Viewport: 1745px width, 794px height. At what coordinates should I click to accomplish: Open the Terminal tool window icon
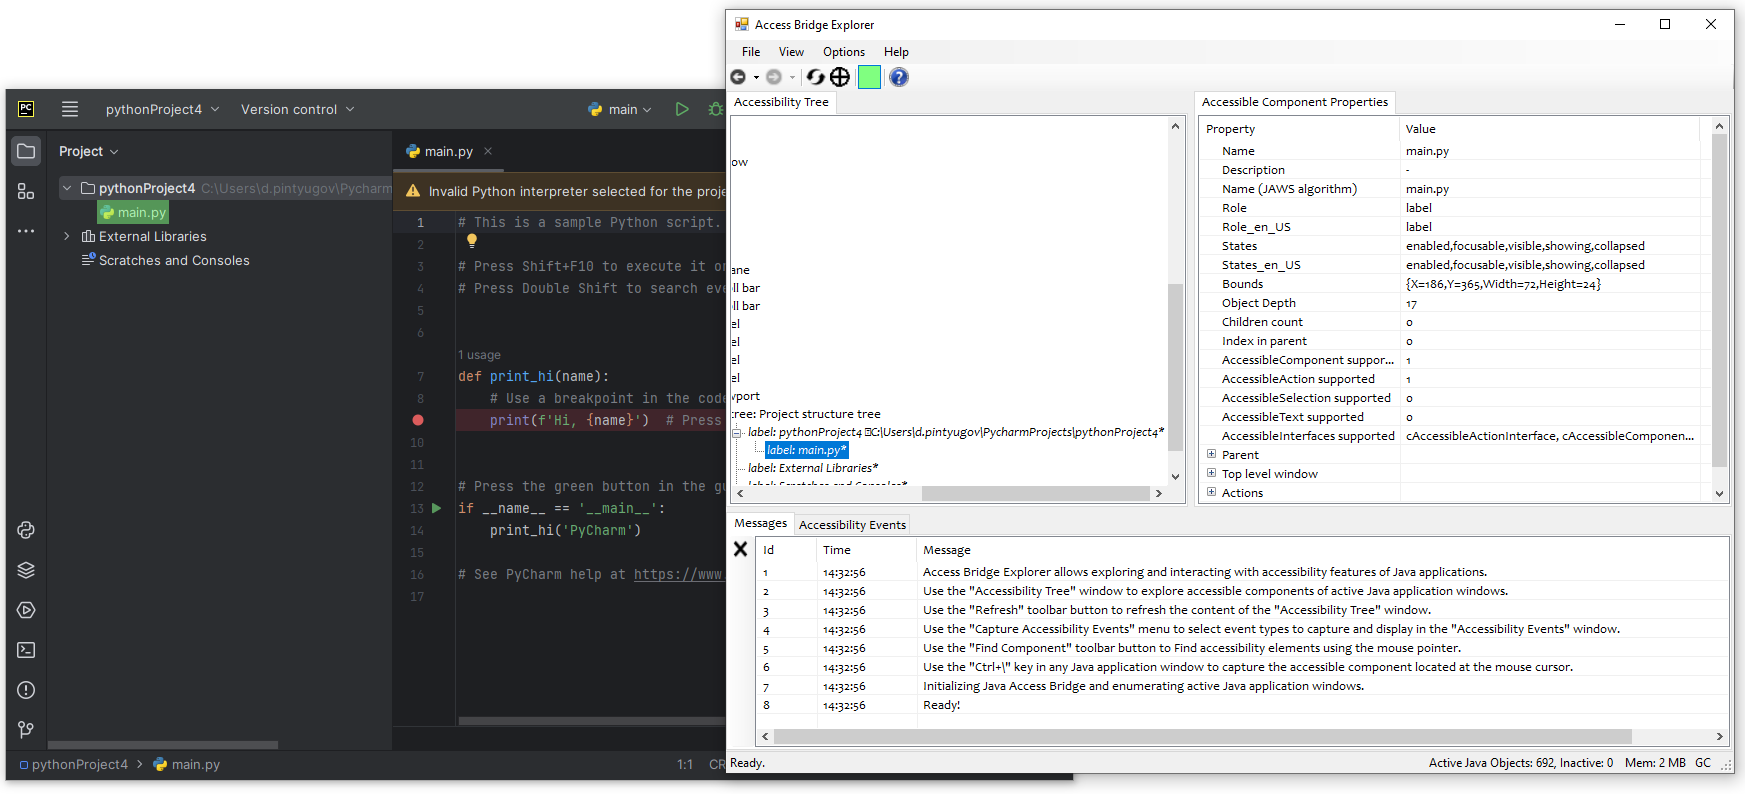click(26, 650)
